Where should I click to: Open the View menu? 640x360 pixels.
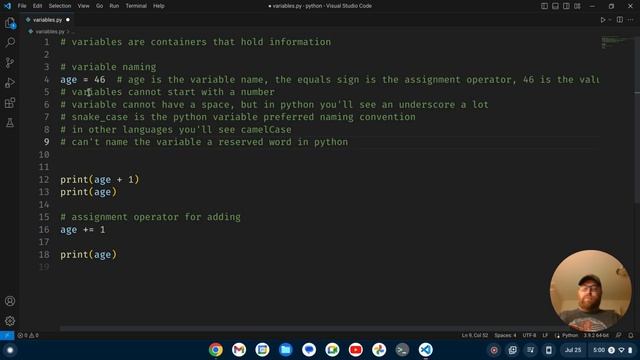tap(83, 6)
